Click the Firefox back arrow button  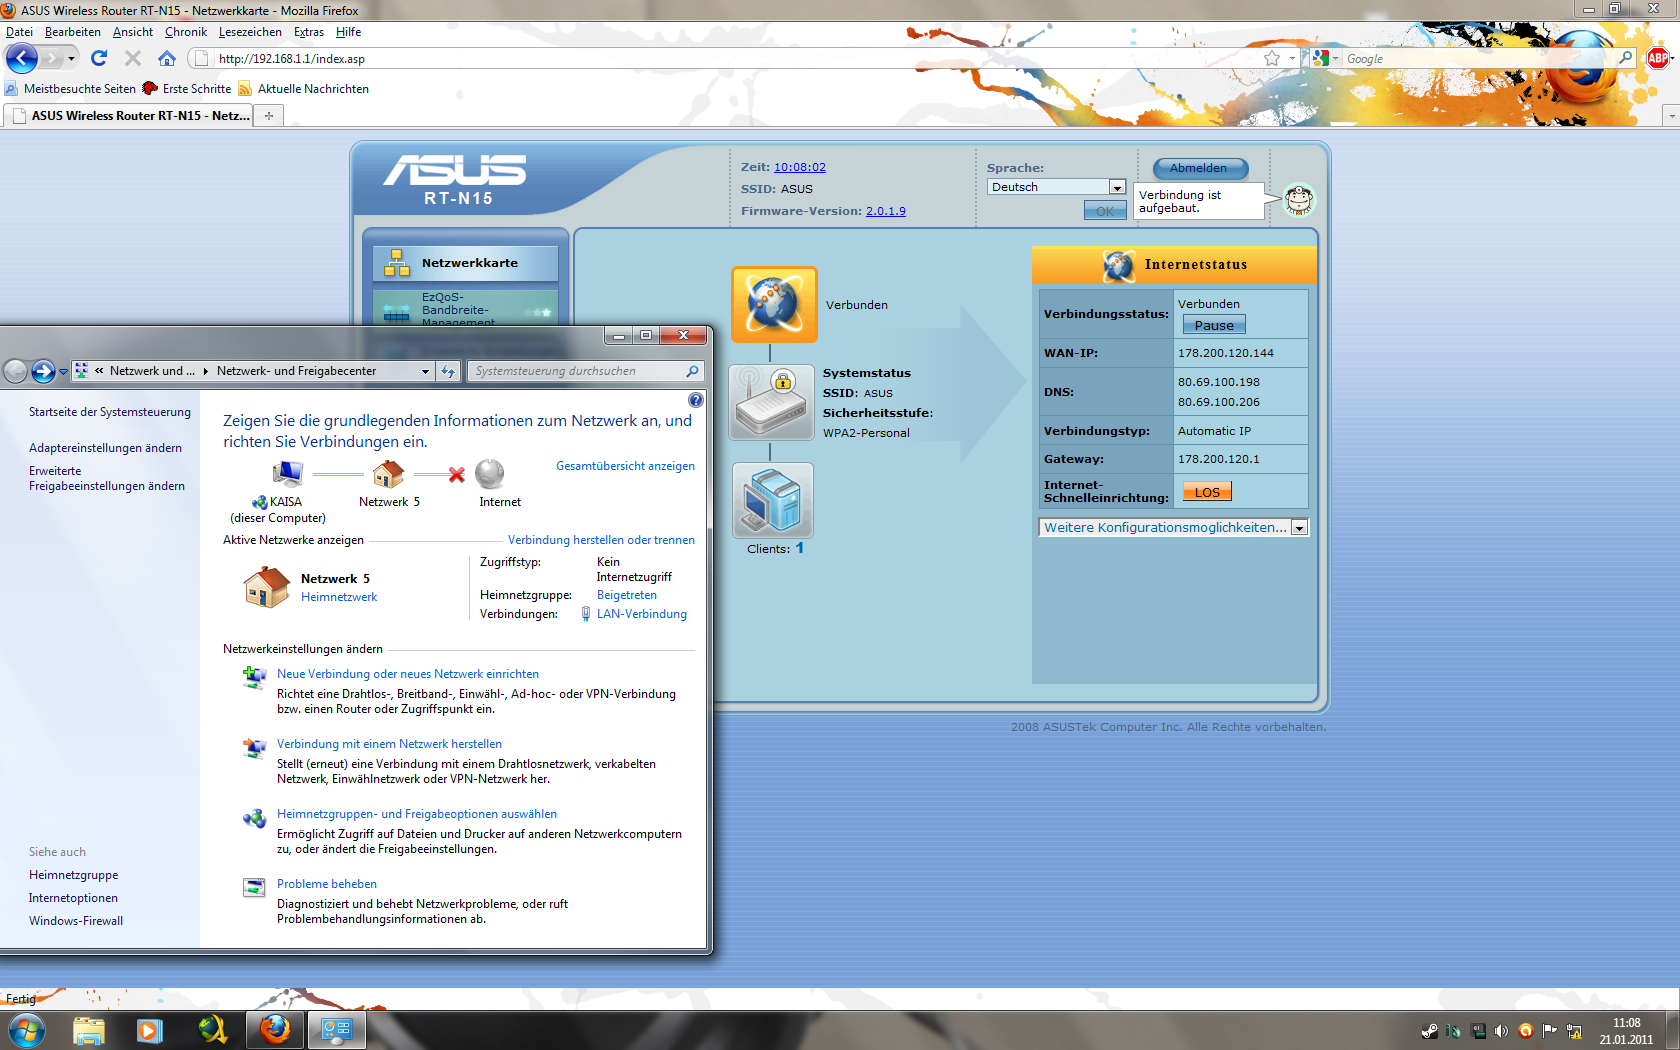point(22,58)
